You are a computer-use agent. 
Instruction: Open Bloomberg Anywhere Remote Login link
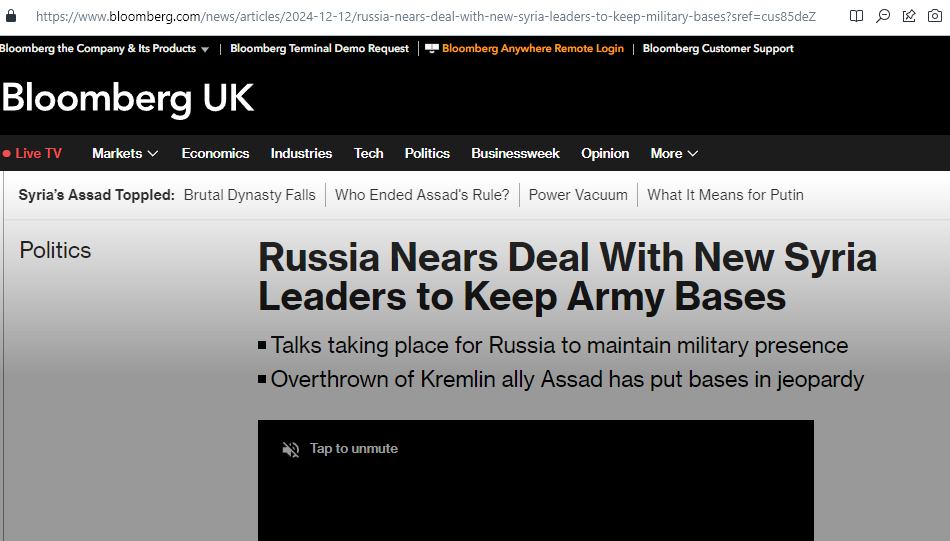coord(533,48)
